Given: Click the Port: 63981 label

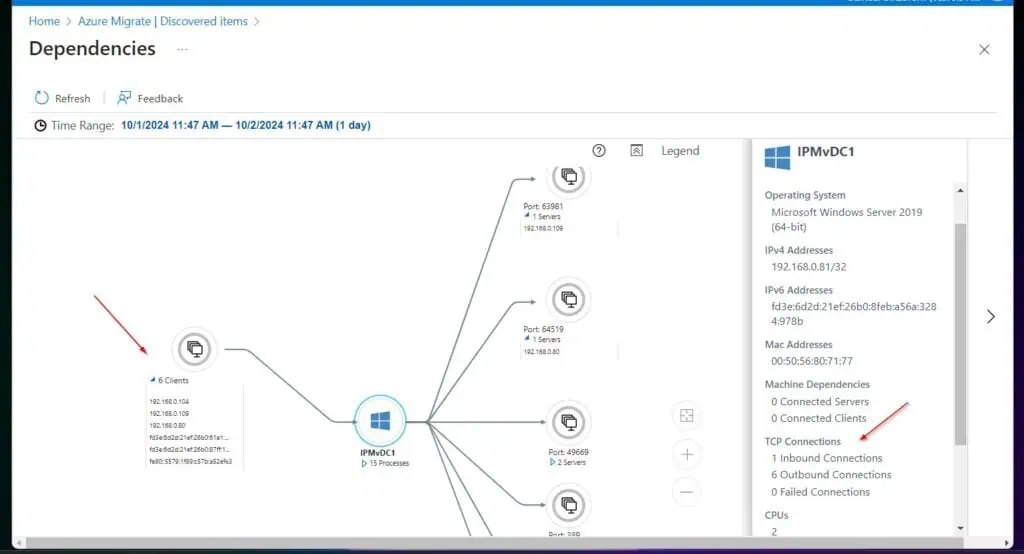Looking at the screenshot, I should click(x=543, y=206).
